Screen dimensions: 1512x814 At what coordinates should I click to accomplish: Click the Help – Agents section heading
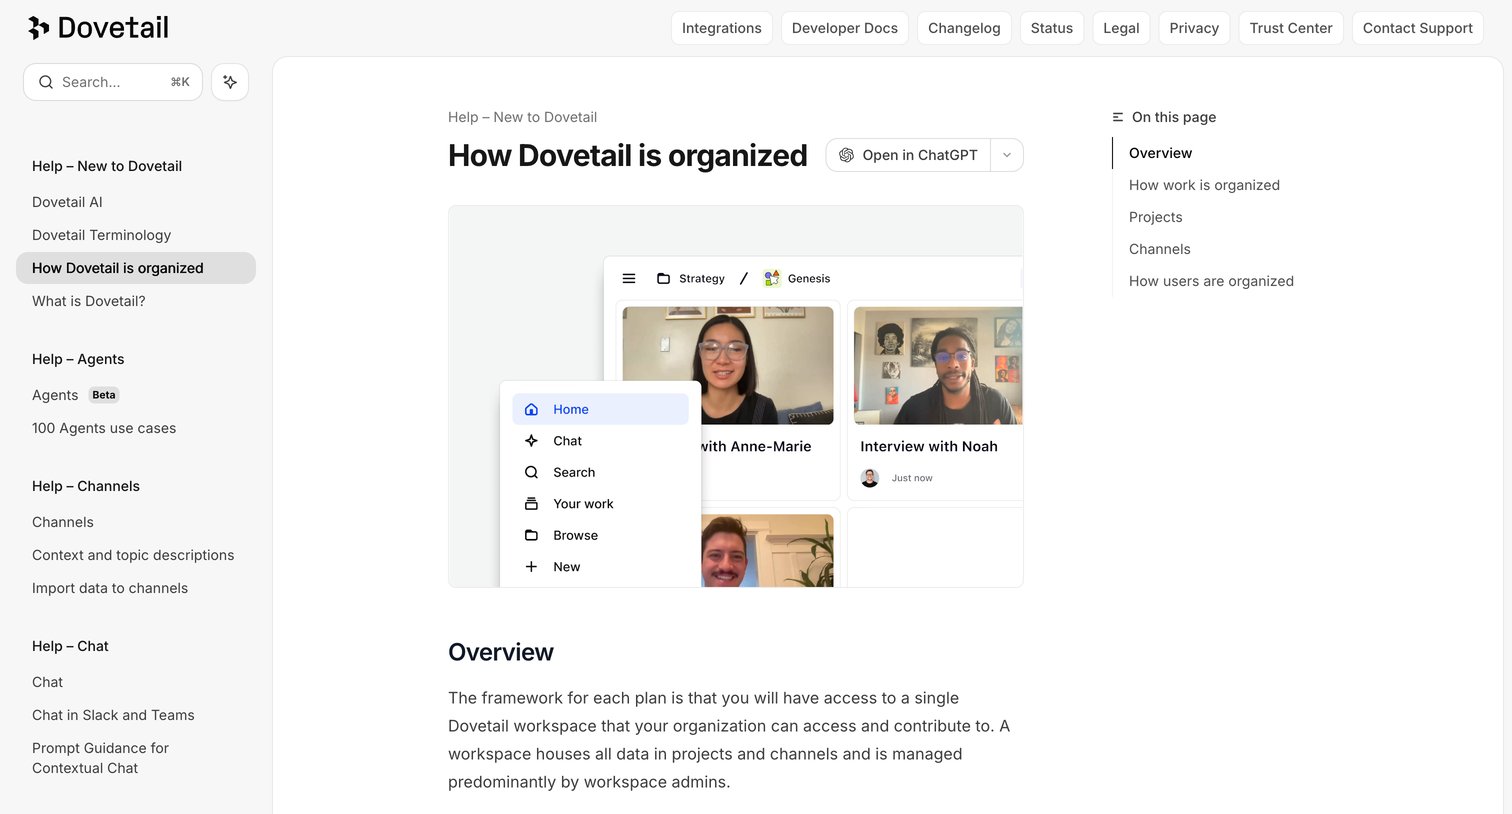point(78,359)
